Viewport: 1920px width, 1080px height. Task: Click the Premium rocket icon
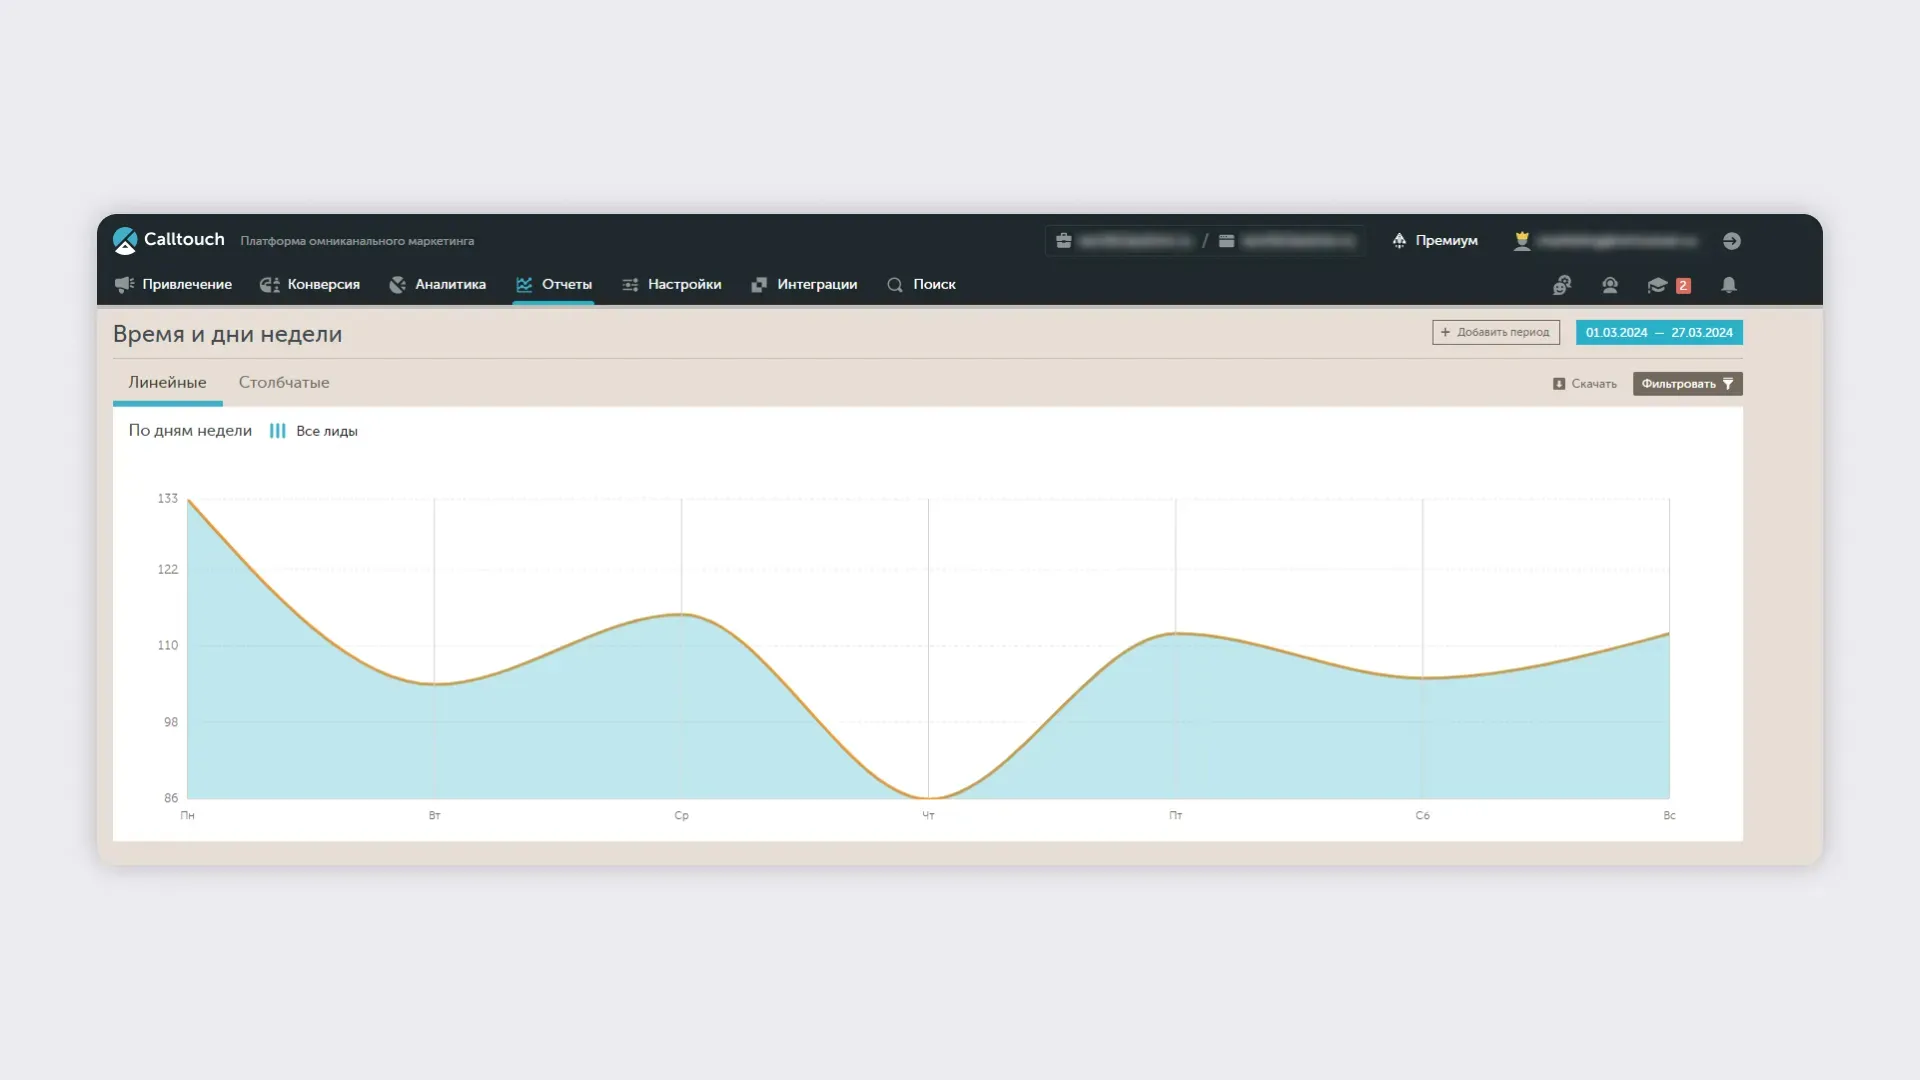(x=1399, y=240)
